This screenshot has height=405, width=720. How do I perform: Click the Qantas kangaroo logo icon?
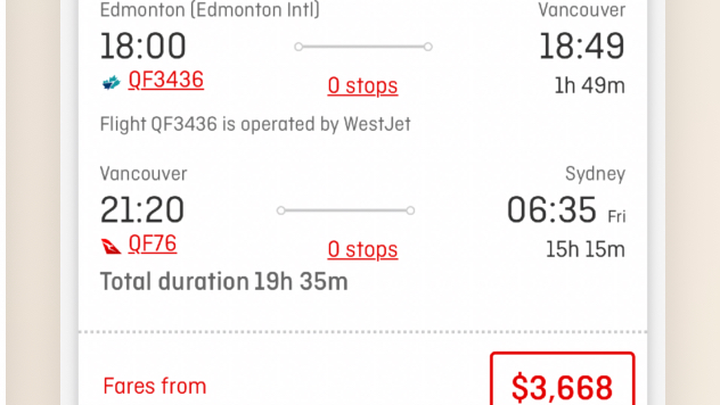click(x=111, y=246)
